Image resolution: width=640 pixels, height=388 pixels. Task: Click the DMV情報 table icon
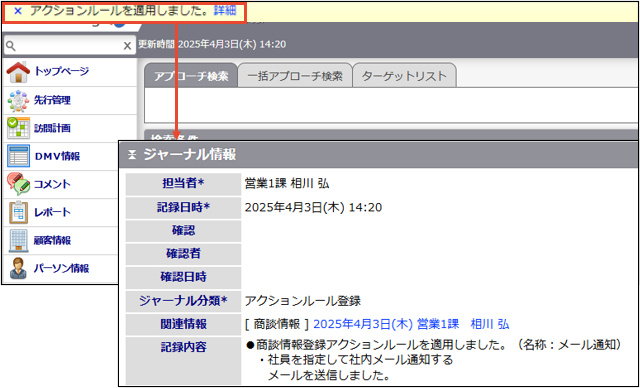tap(18, 156)
